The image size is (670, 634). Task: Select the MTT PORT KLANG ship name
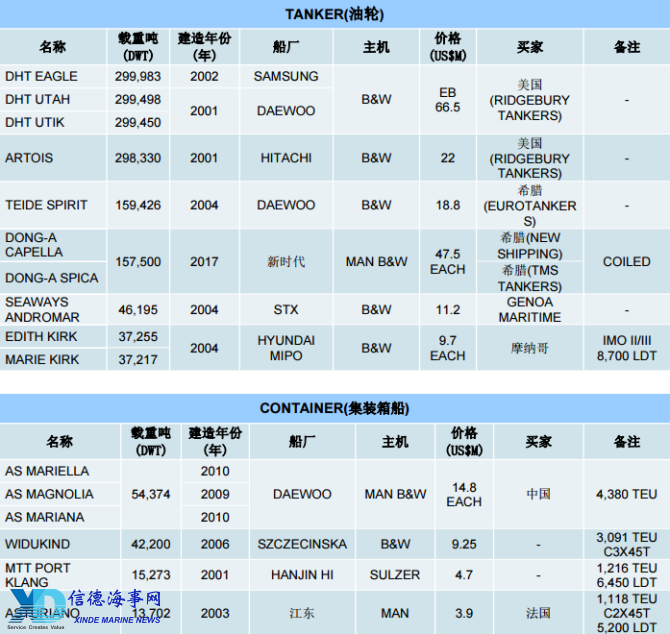[x=38, y=575]
